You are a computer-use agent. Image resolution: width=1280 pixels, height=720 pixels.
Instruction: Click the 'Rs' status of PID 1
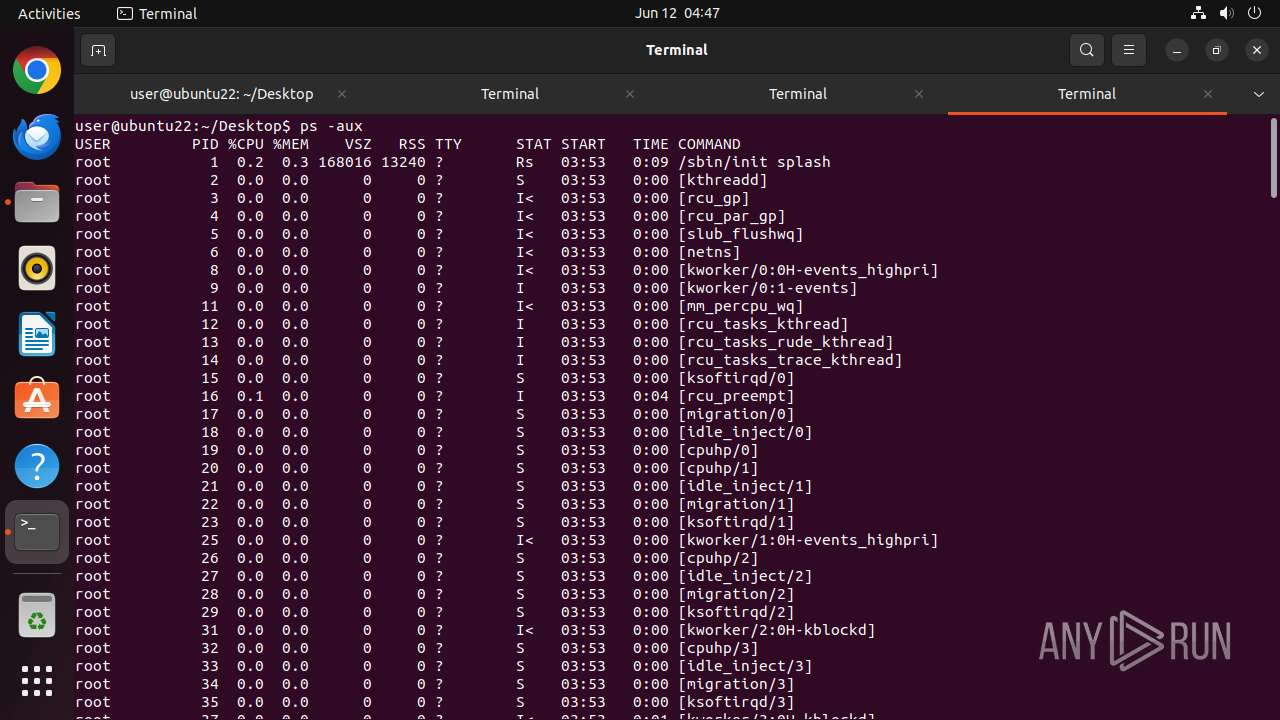pyautogui.click(x=525, y=162)
